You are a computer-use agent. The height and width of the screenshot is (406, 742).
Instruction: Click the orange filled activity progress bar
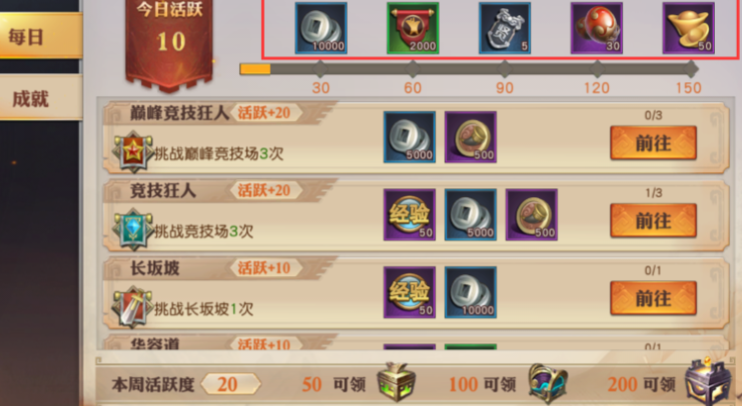coord(255,69)
